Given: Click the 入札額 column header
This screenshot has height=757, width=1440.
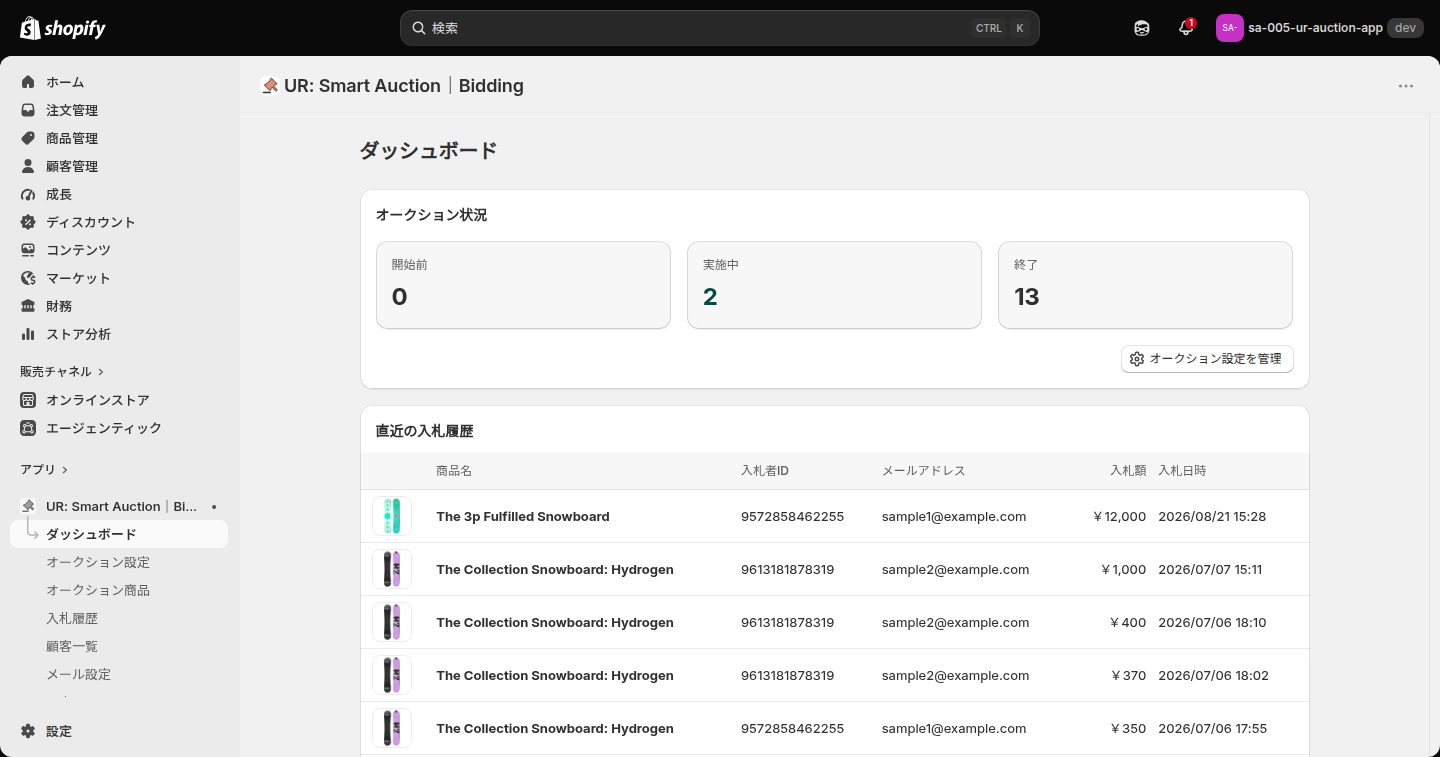Looking at the screenshot, I should pos(1128,471).
